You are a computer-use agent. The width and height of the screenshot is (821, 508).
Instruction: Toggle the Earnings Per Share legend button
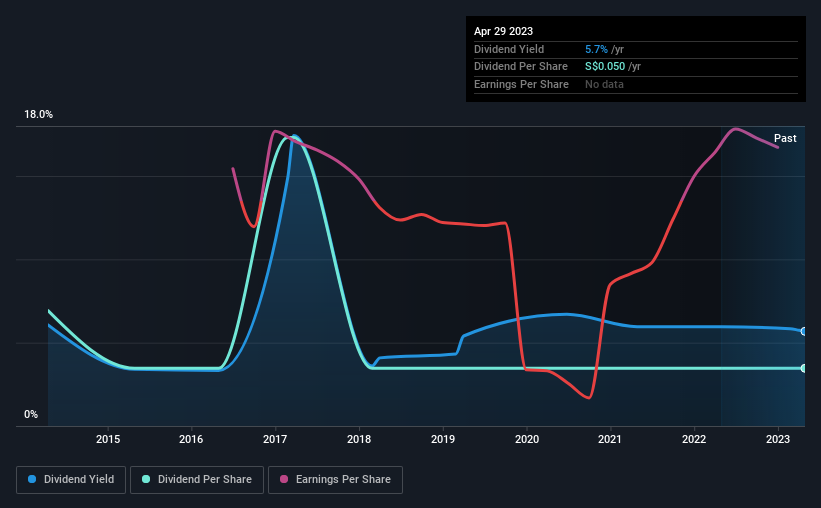point(335,480)
